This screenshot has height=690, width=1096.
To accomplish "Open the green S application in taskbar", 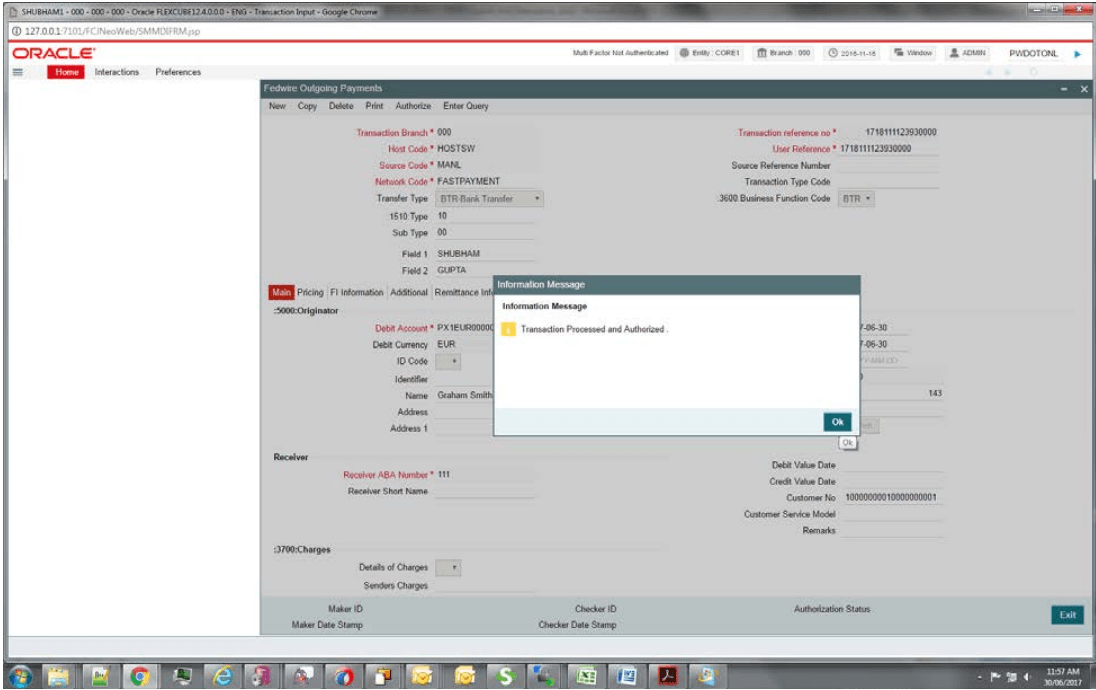I will click(x=505, y=676).
